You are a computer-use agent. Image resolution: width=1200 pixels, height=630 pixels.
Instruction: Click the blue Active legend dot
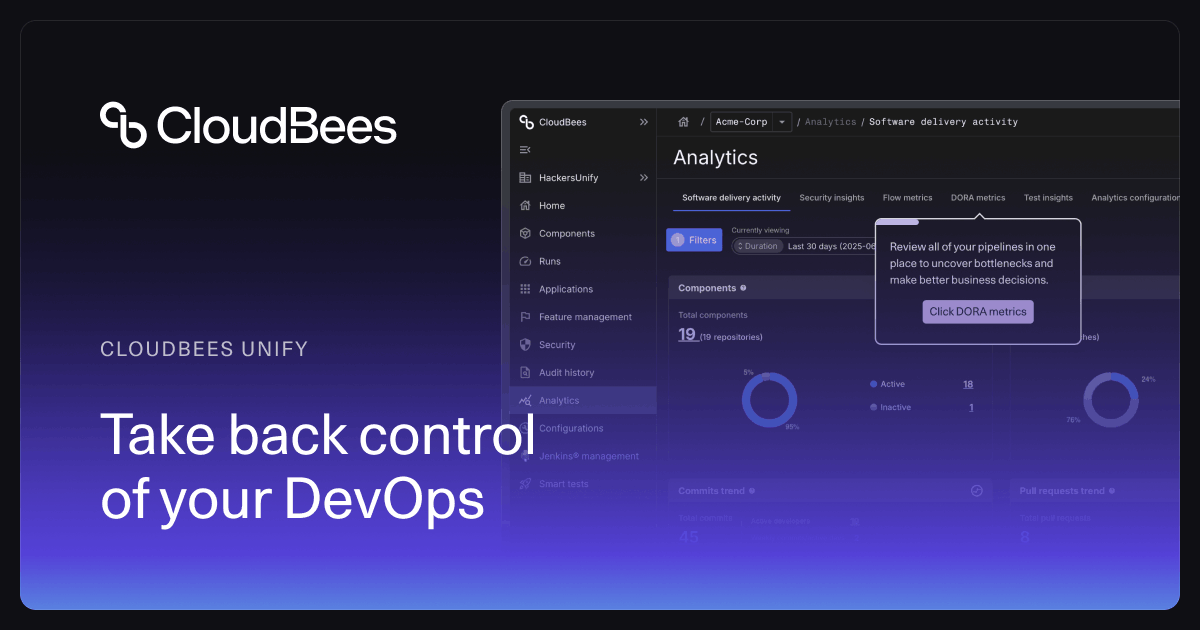(x=873, y=384)
